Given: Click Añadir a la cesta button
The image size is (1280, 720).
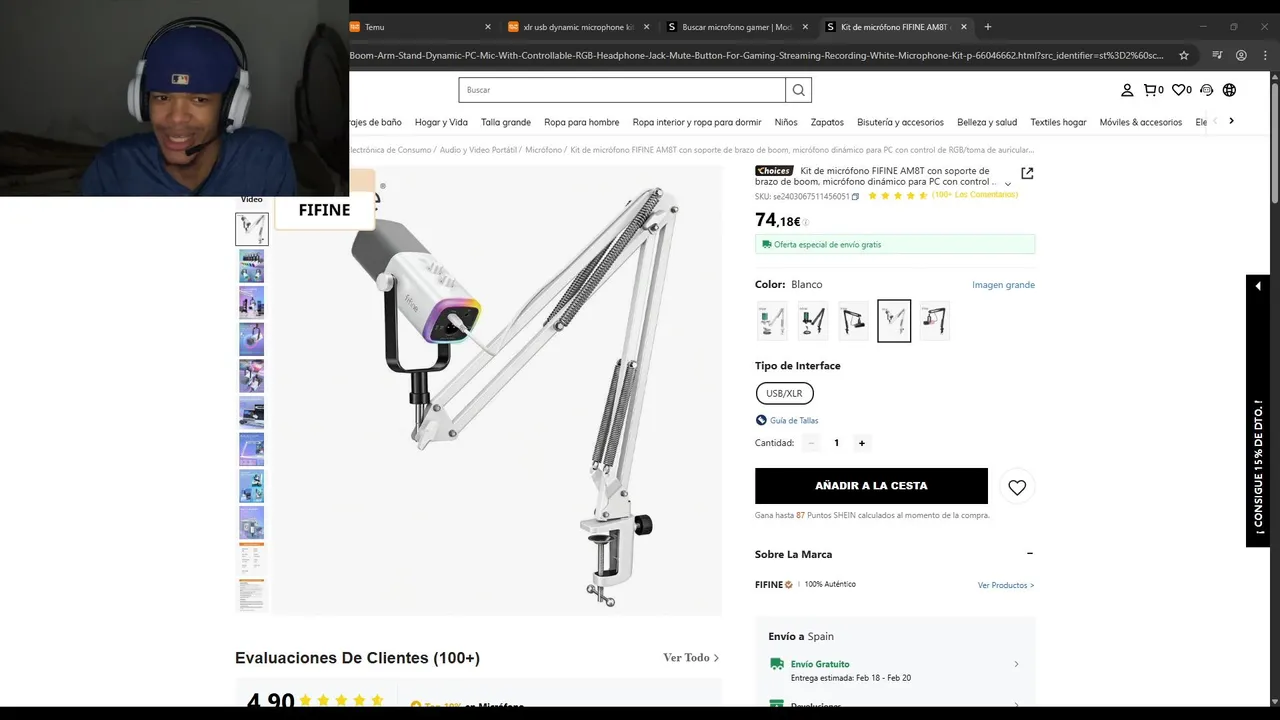Looking at the screenshot, I should (x=871, y=486).
